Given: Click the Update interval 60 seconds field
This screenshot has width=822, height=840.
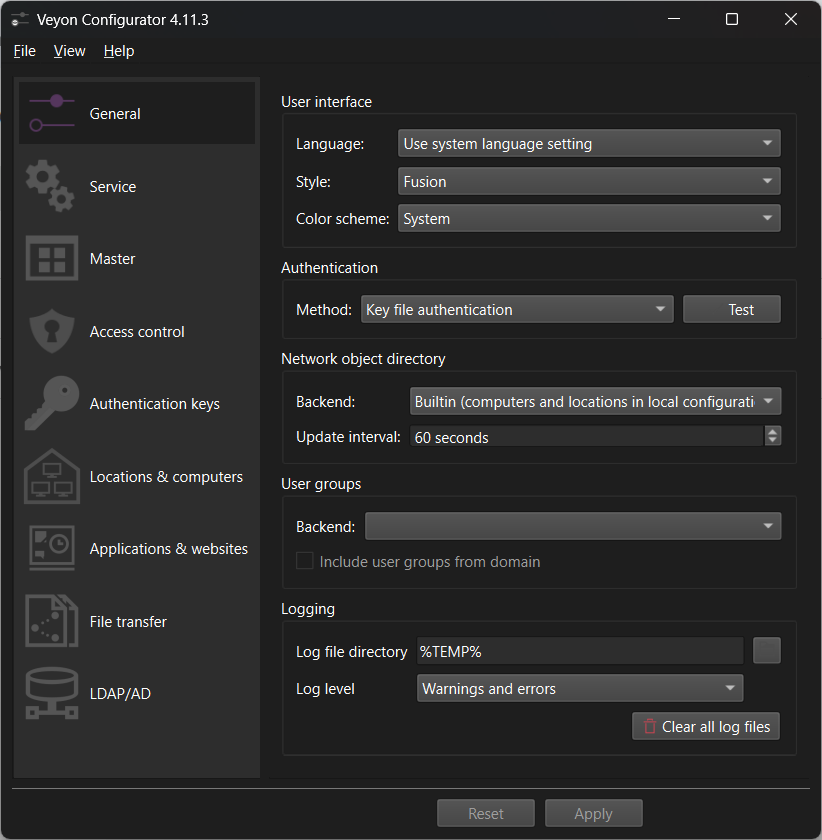Looking at the screenshot, I should [x=587, y=436].
